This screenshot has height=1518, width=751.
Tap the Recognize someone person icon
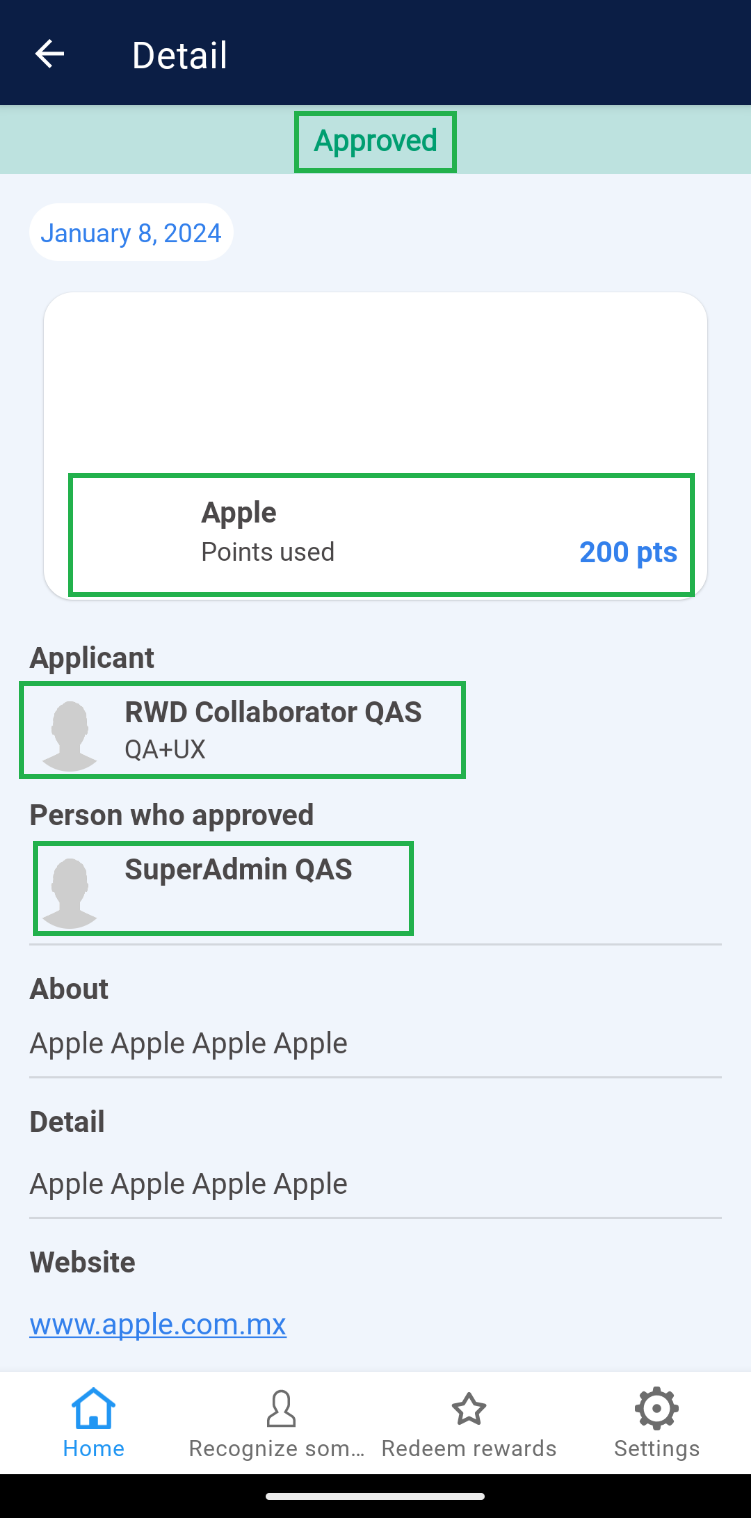point(281,1409)
